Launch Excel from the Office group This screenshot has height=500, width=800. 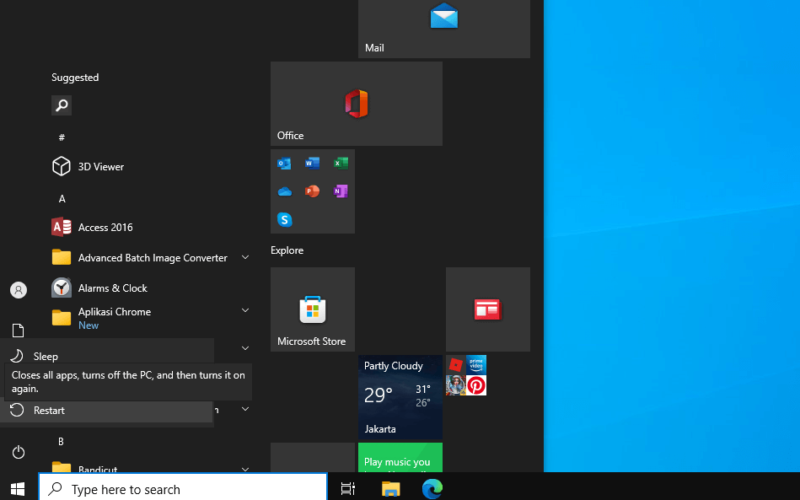341,163
